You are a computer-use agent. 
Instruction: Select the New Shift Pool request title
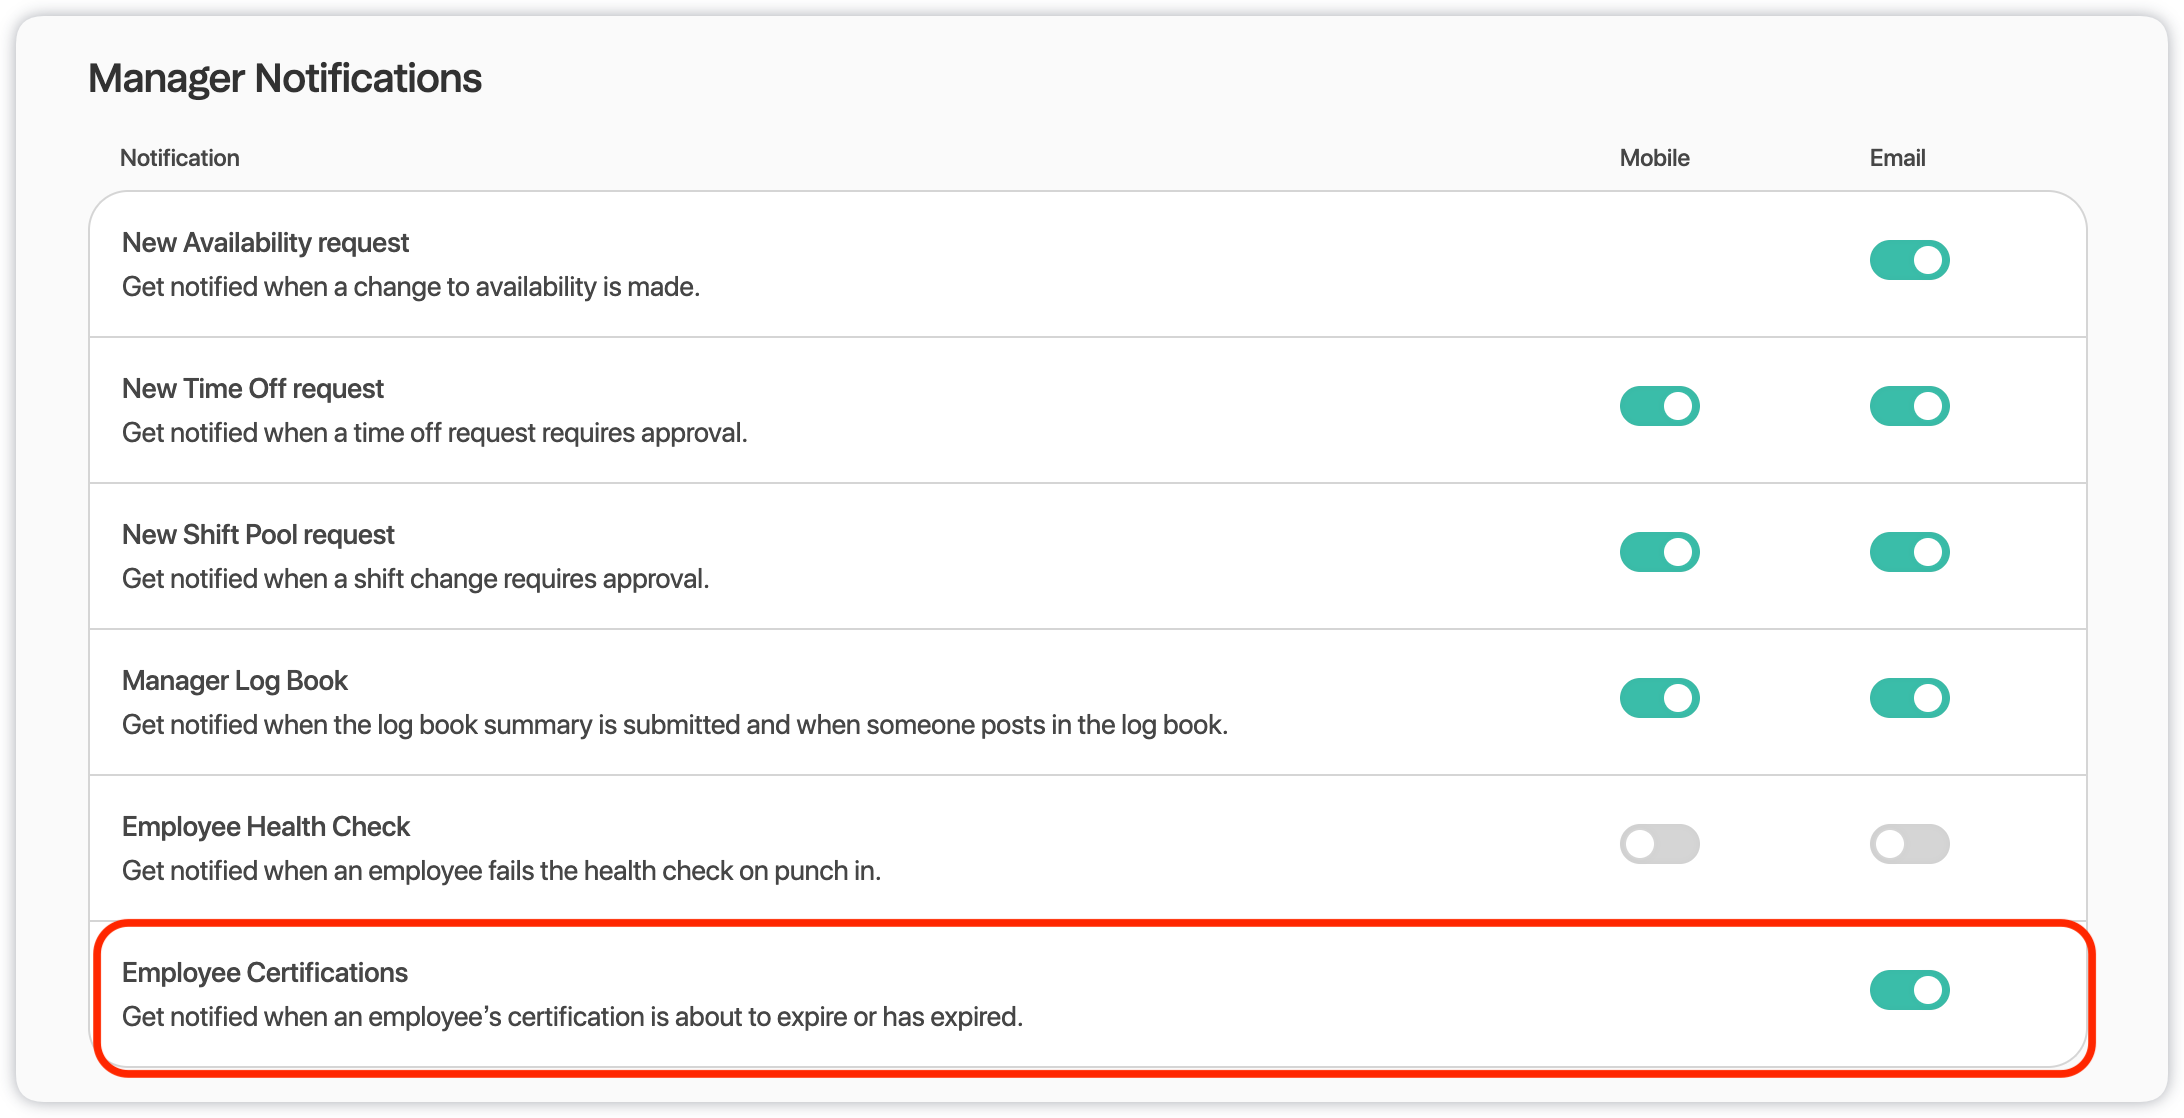[x=258, y=535]
